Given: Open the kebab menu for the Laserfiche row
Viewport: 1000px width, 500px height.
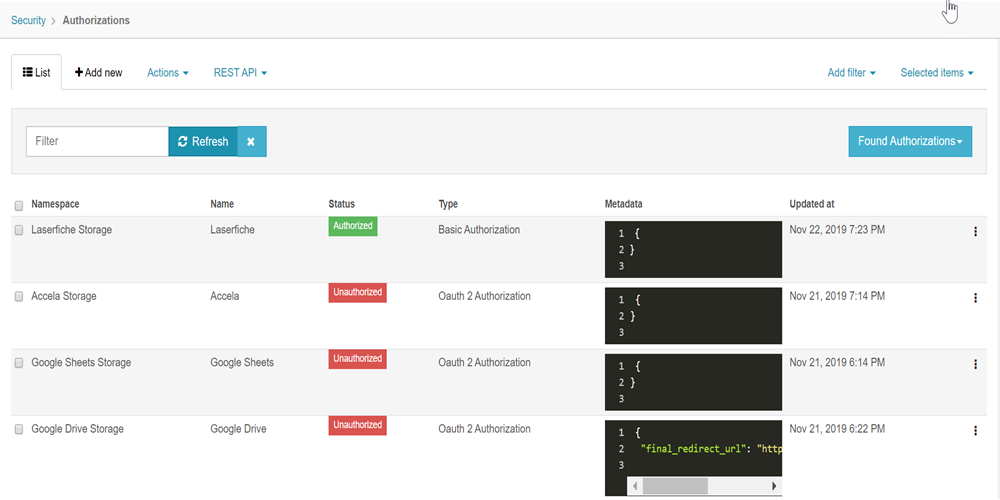Looking at the screenshot, I should (x=975, y=232).
